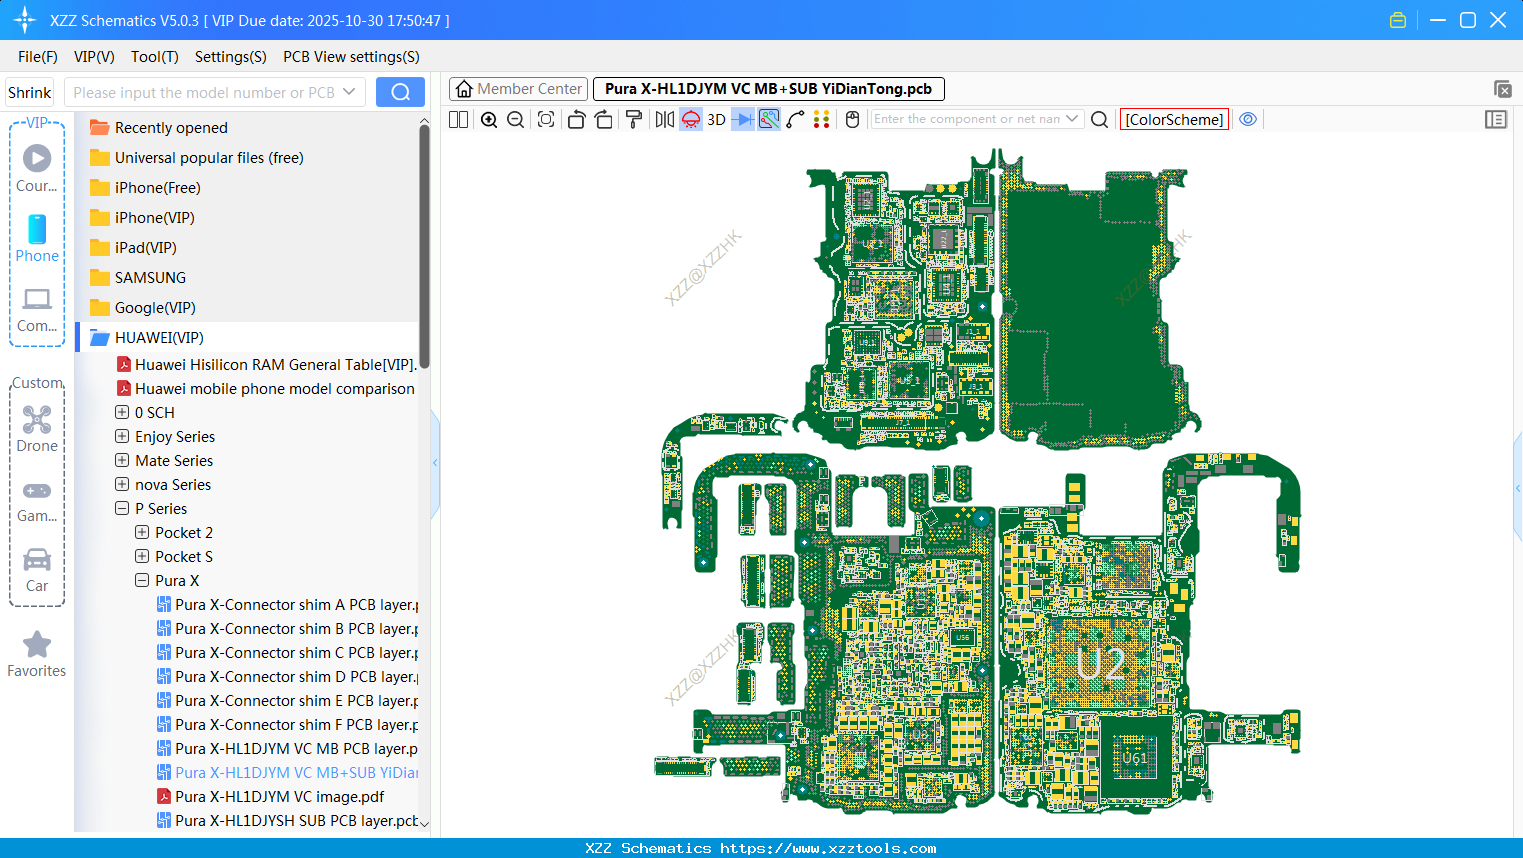Screen dimensions: 1523x858
Task: Switch to the Member Center tab
Action: [x=519, y=89]
